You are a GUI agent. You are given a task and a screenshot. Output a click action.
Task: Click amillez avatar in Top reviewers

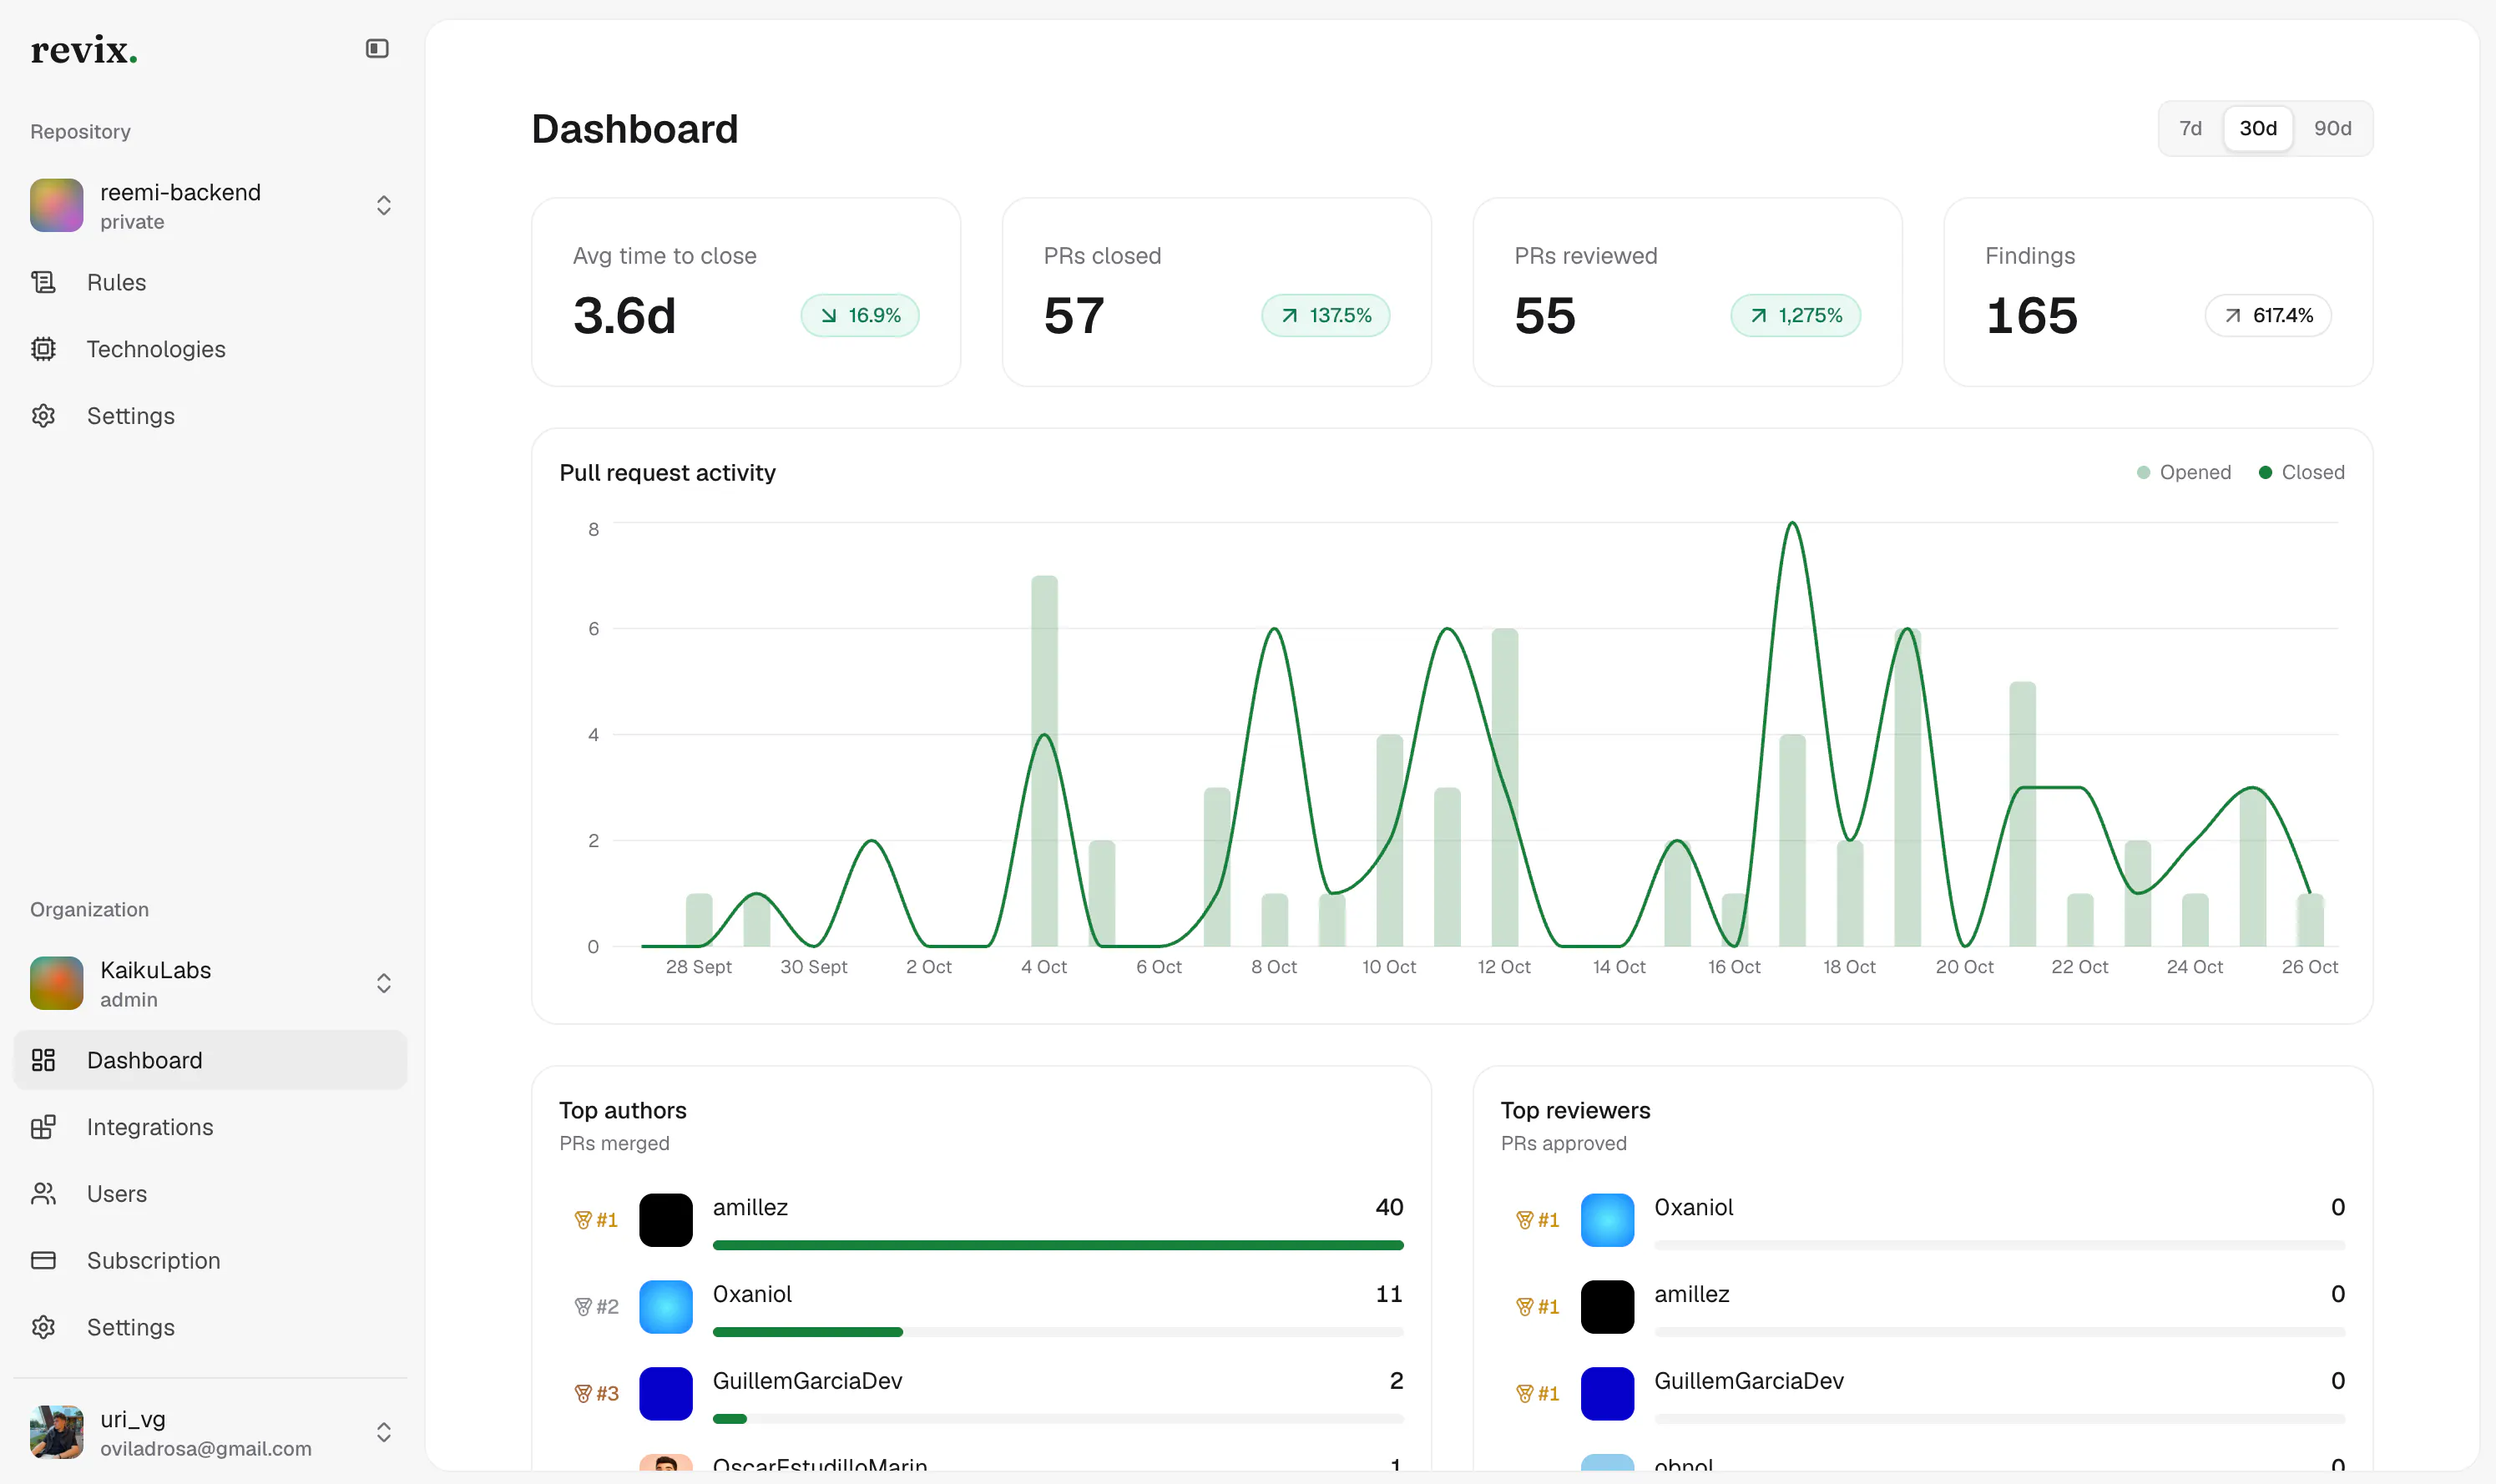[x=1608, y=1307]
